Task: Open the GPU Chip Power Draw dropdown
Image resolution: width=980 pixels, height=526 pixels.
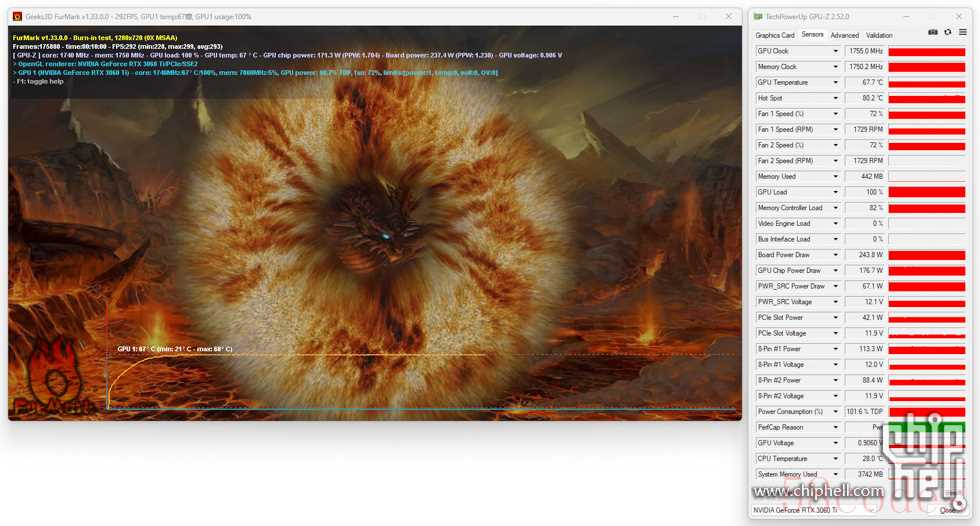Action: point(835,270)
